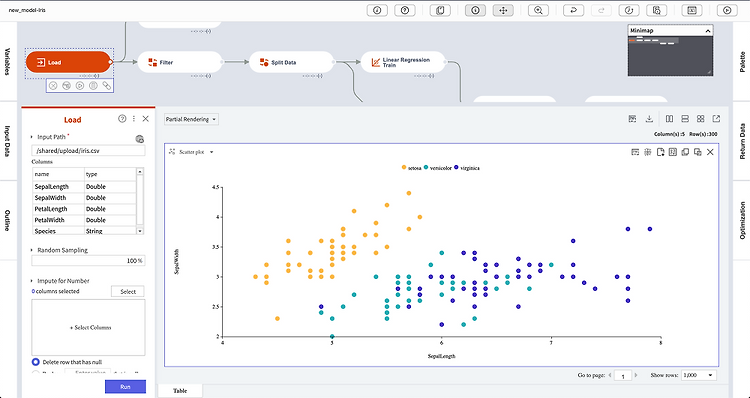Open the Show rows 1,000 dropdown
Viewport: 750px width, 398px height.
pos(699,376)
